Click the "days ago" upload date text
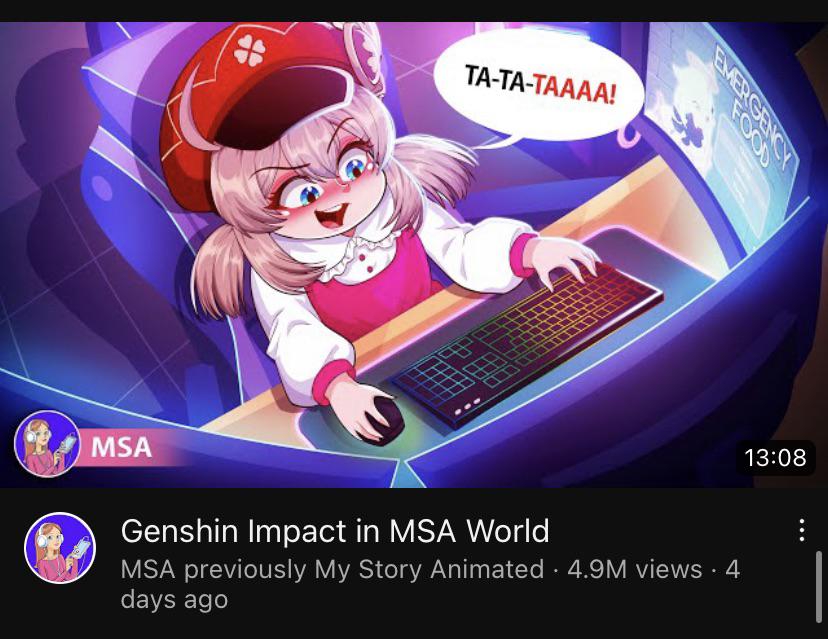This screenshot has width=828, height=639. point(174,600)
